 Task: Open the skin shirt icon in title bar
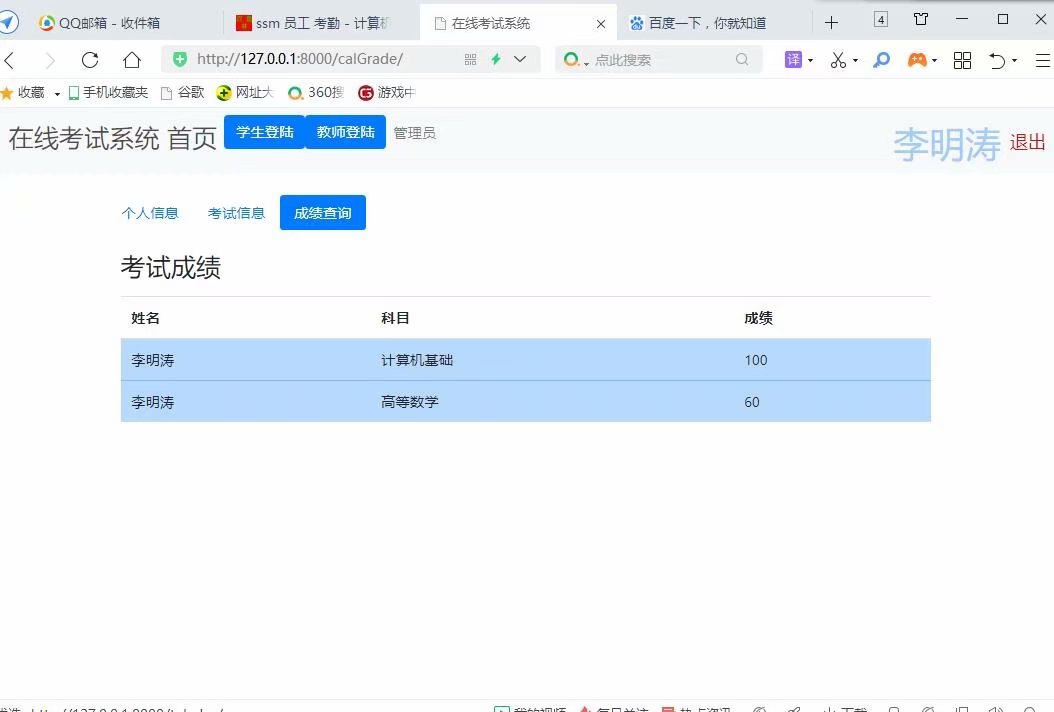point(922,19)
